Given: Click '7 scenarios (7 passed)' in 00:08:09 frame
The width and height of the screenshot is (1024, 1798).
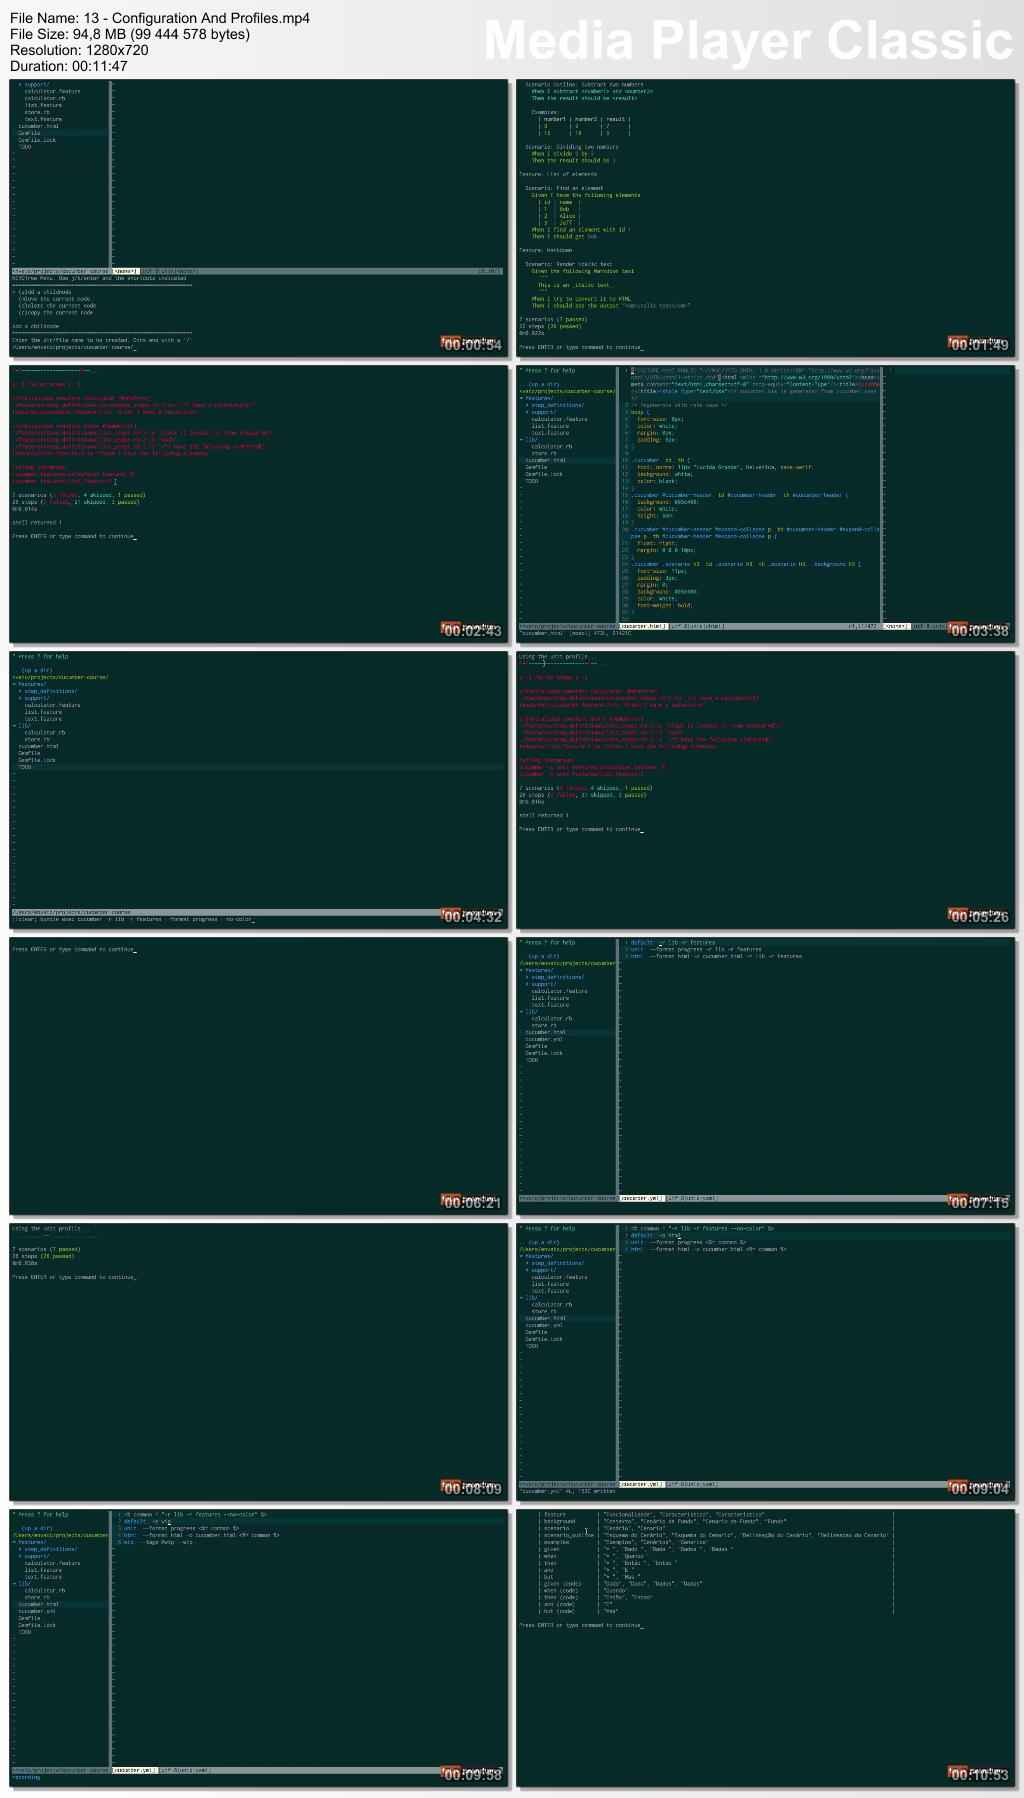Looking at the screenshot, I should tap(46, 1249).
